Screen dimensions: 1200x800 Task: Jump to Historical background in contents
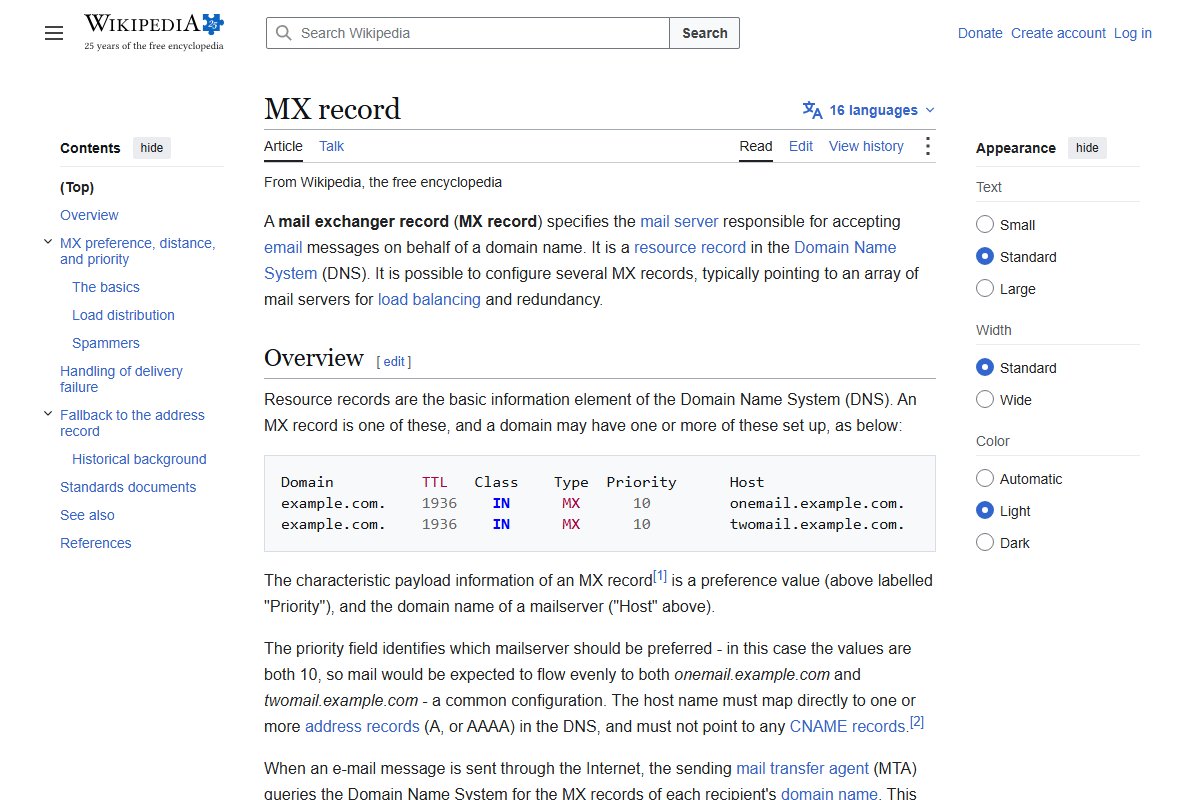[x=139, y=459]
